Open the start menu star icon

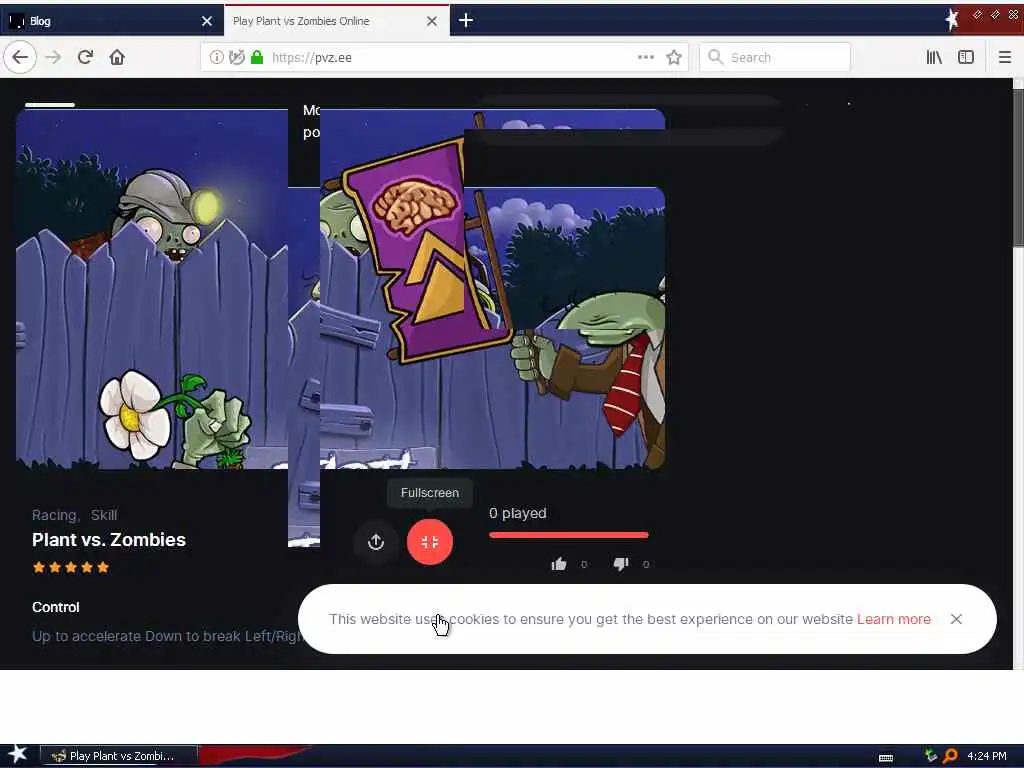pyautogui.click(x=18, y=755)
